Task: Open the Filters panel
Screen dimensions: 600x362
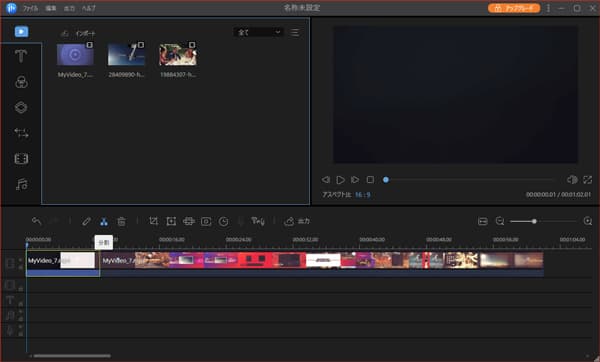Action: coord(21,82)
